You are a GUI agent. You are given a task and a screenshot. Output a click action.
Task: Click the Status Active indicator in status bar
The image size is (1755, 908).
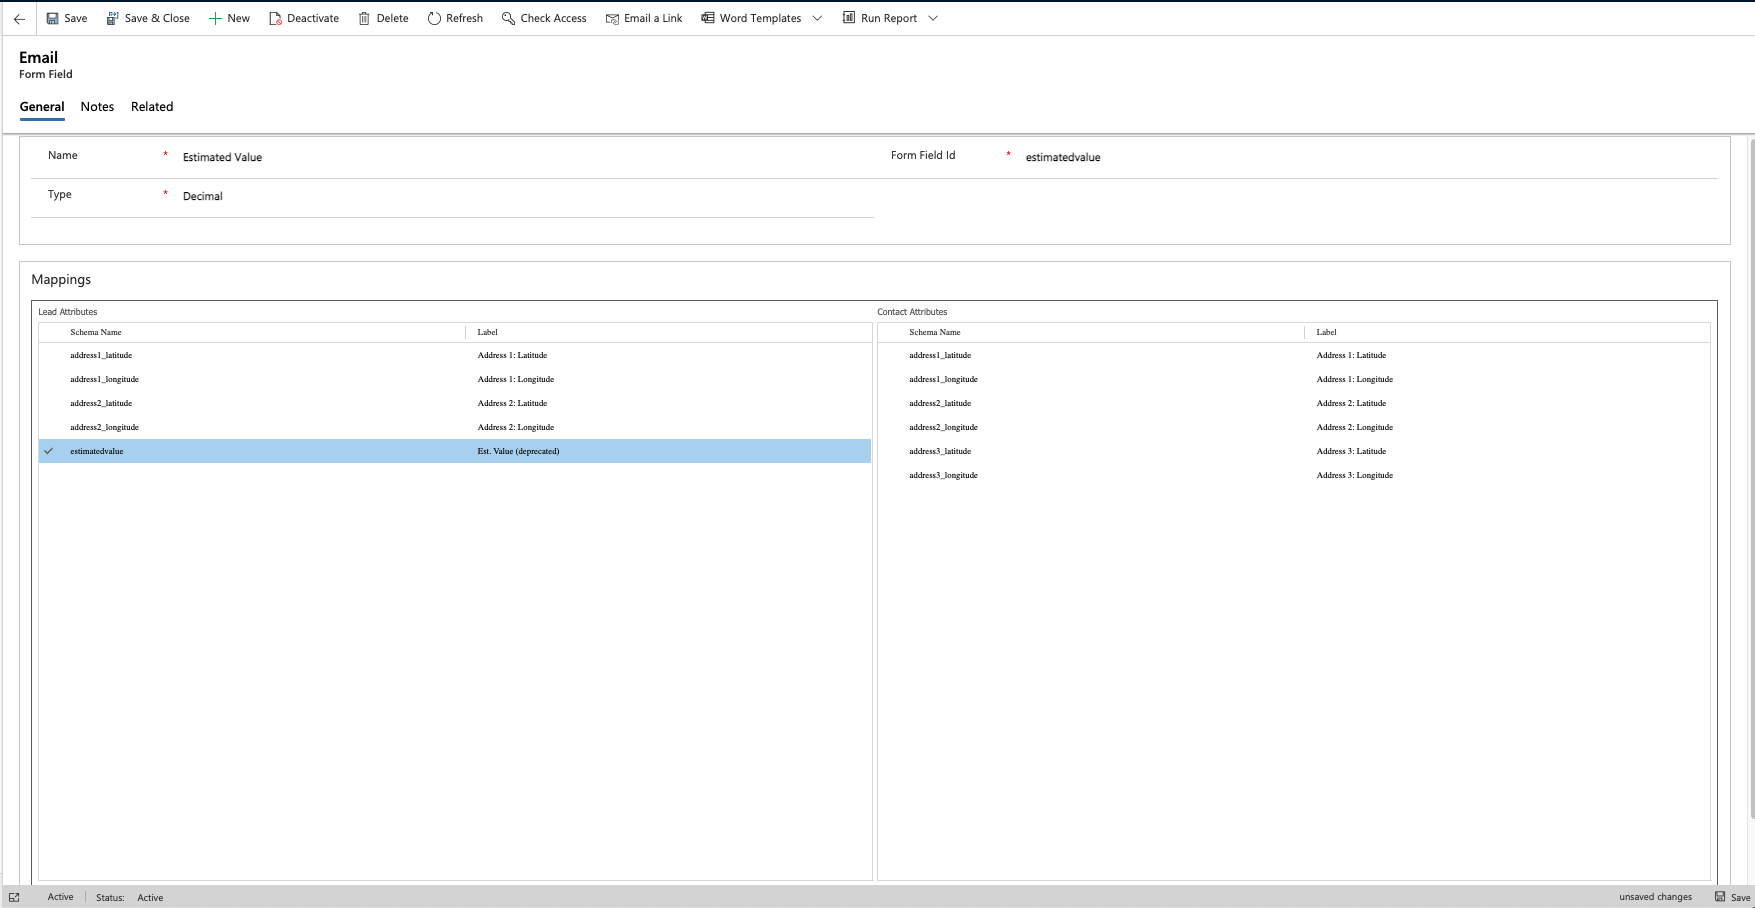(150, 897)
